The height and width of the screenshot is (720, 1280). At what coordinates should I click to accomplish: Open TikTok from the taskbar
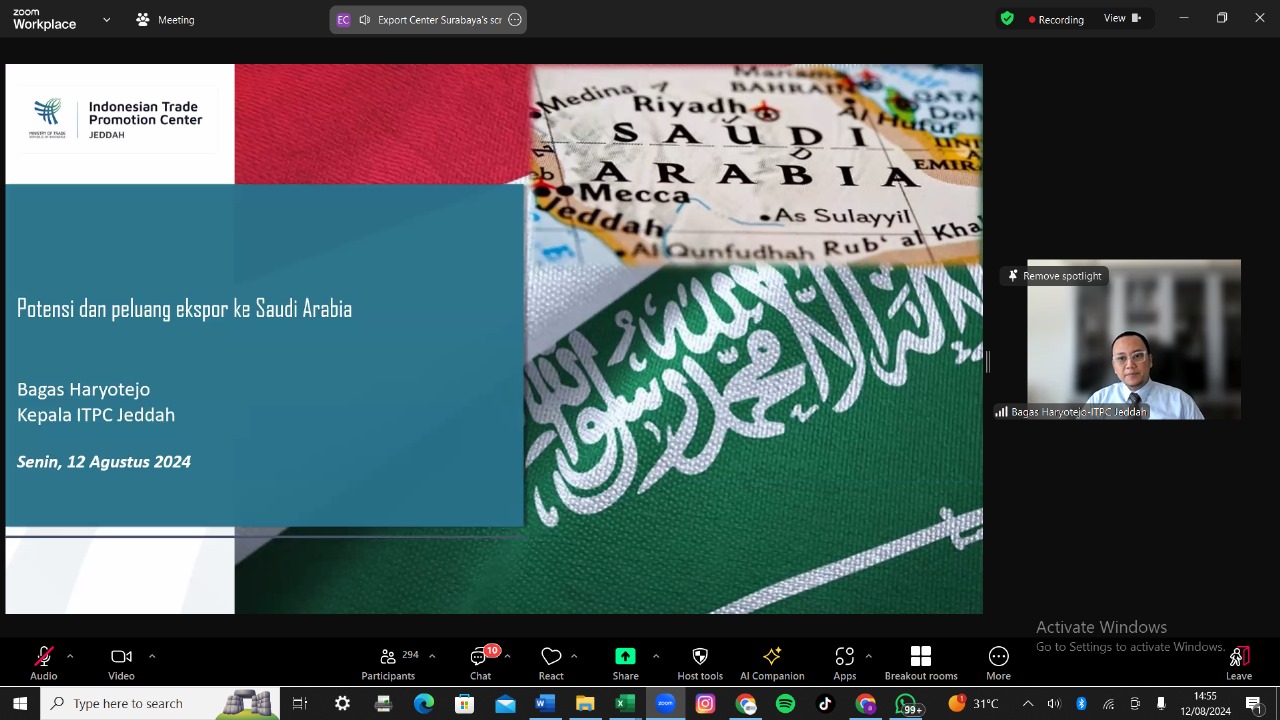coord(825,703)
